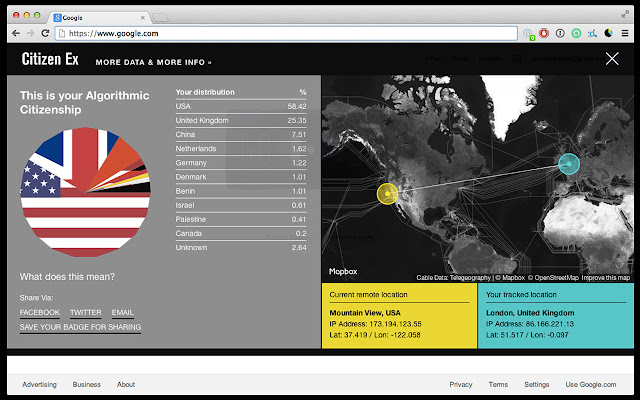This screenshot has width=640, height=400.
Task: Open the Chrome hamburger menu
Action: pos(626,33)
